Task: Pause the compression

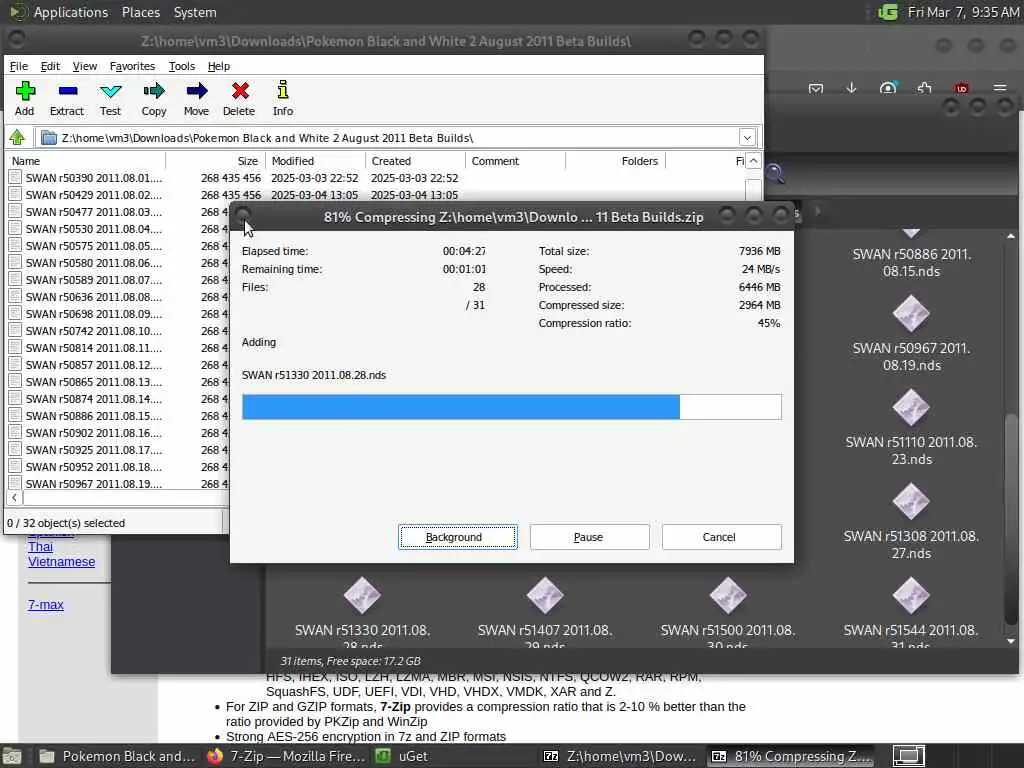Action: coord(589,537)
